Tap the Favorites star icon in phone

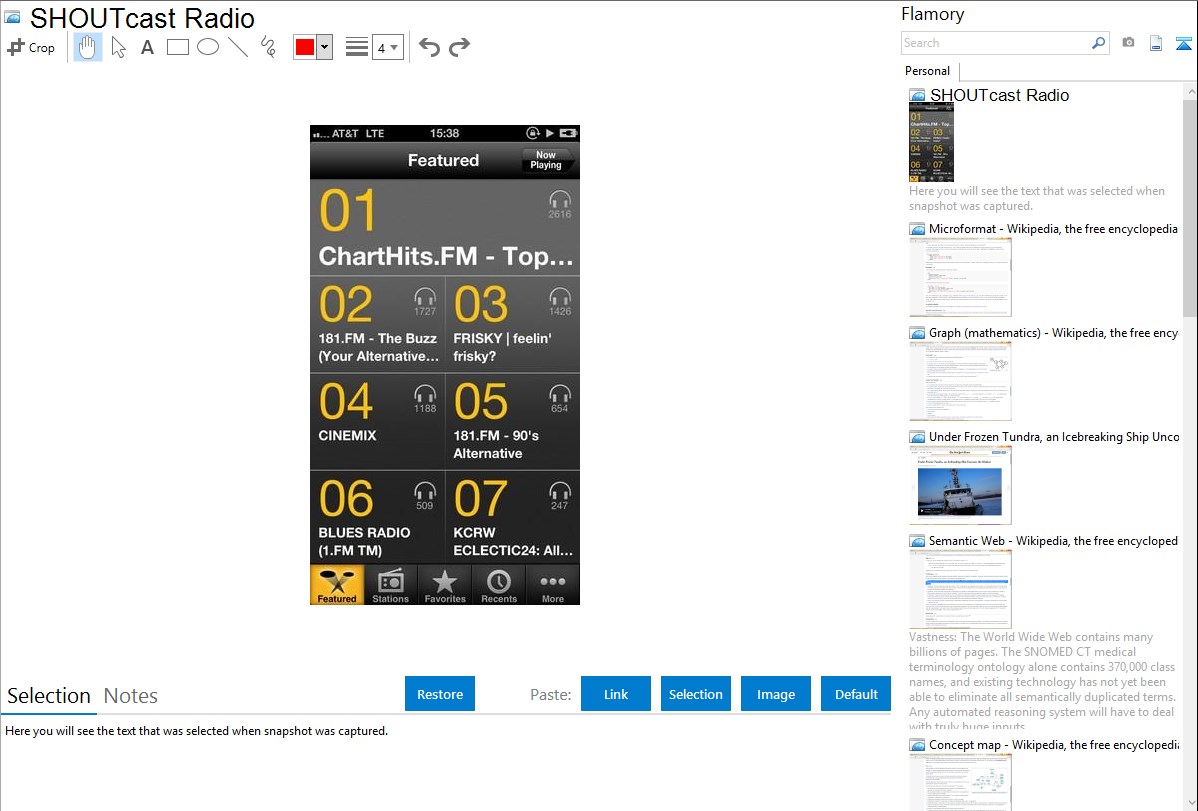[x=445, y=586]
